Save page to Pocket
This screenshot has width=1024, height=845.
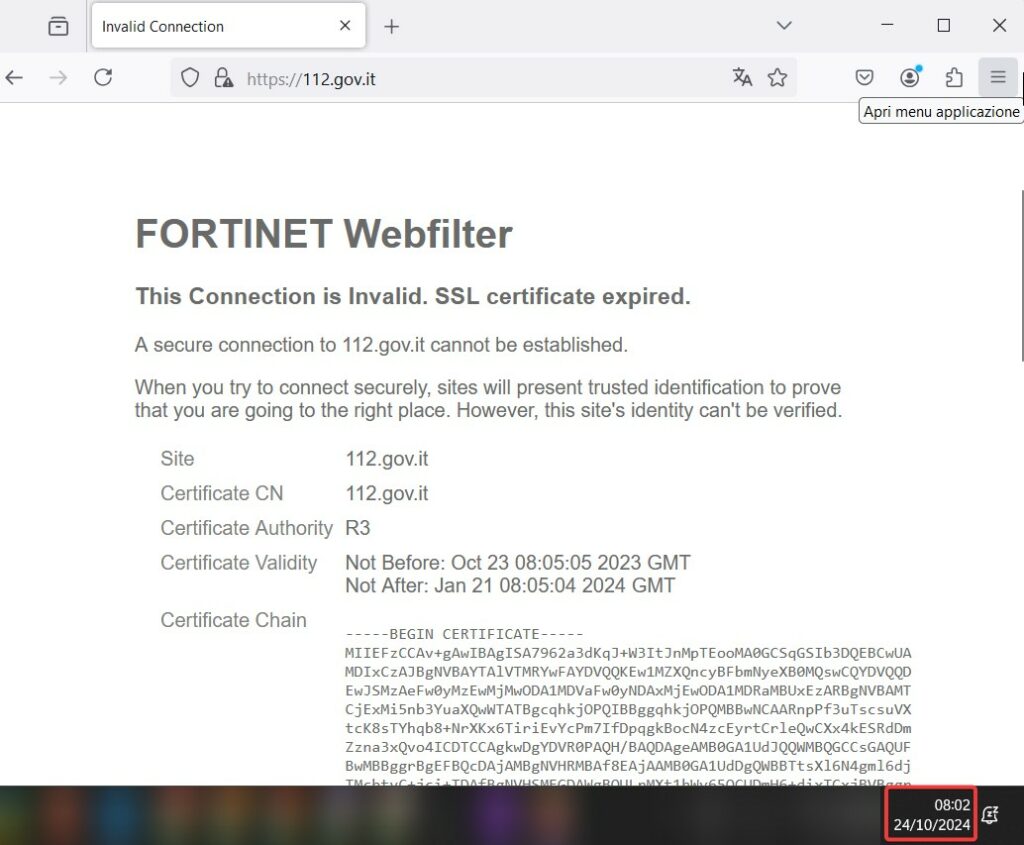click(x=865, y=78)
